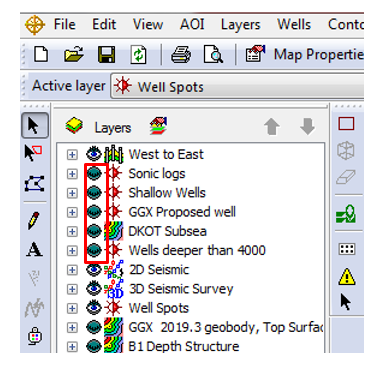Expand the DKOT Subsea layer node
The image size is (378, 365).
72,231
